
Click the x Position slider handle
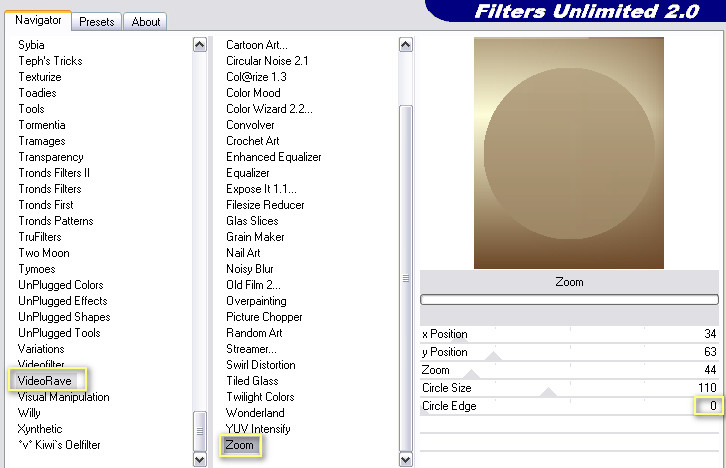click(459, 340)
